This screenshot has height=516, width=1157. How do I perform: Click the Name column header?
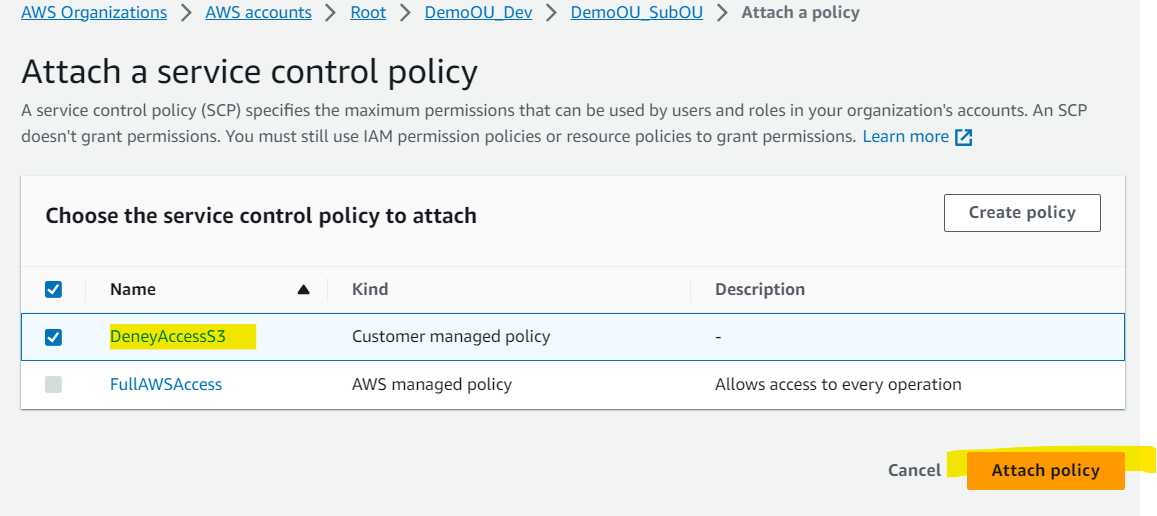133,289
